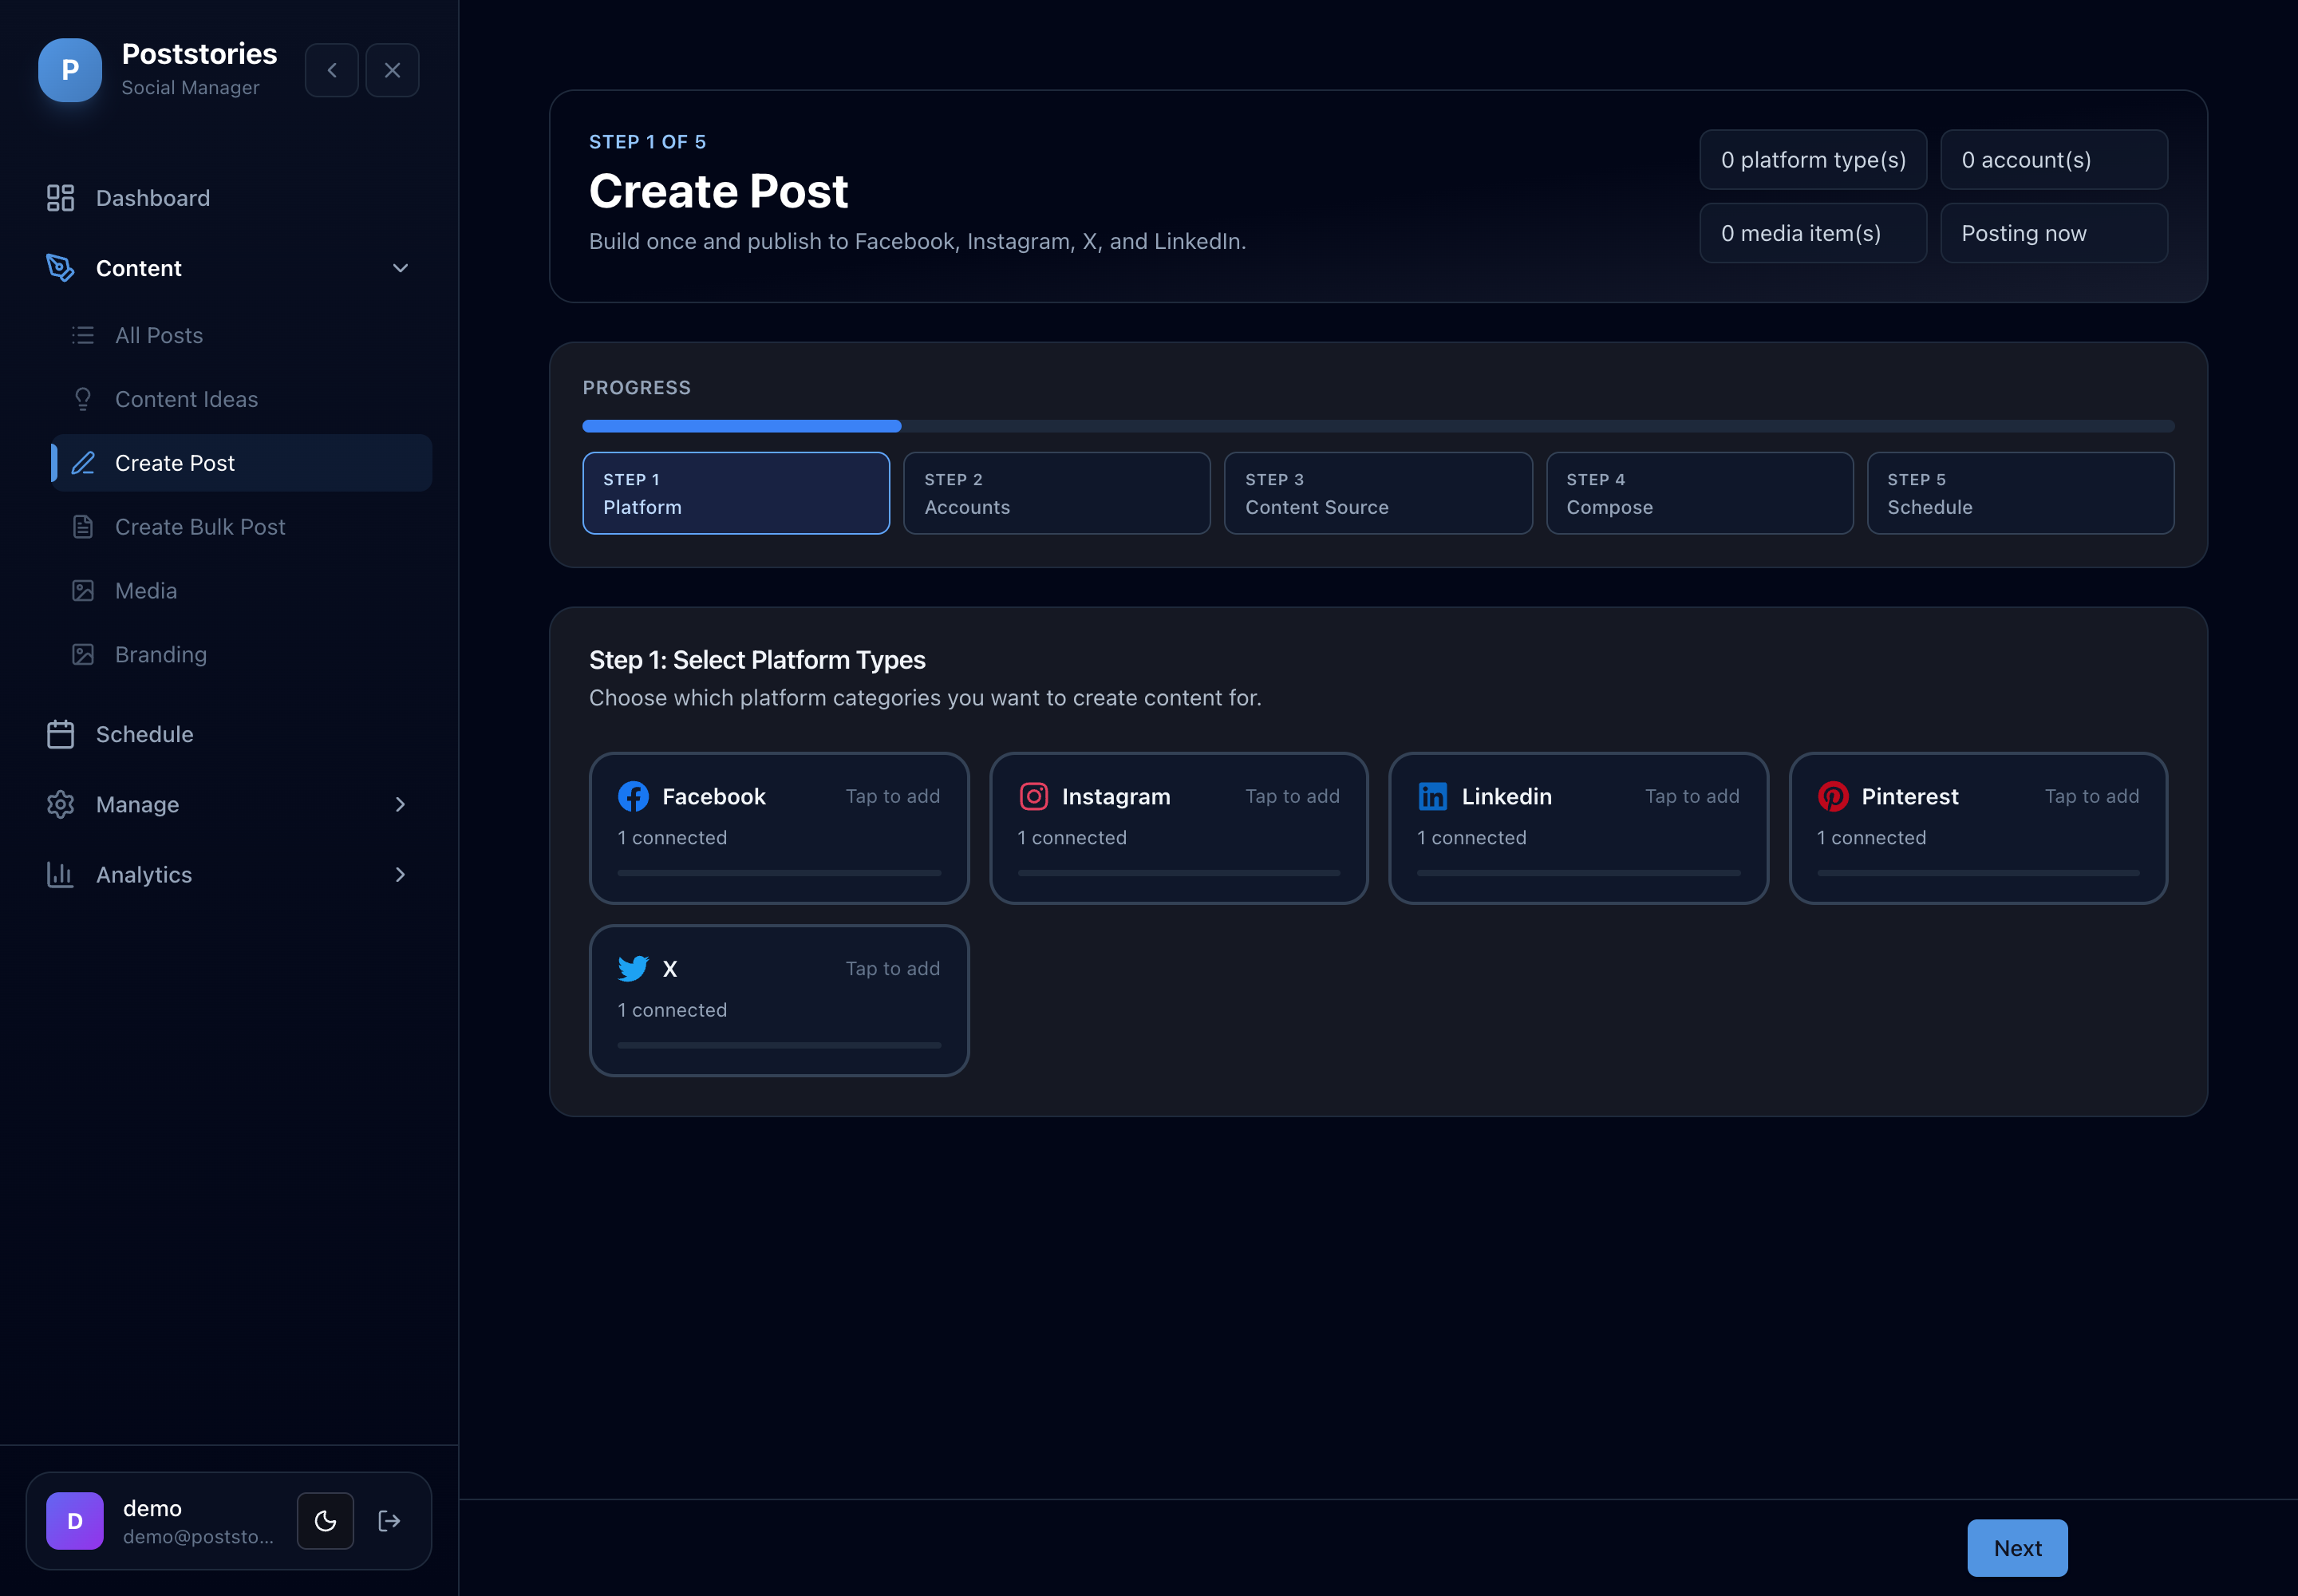This screenshot has height=1596, width=2298.
Task: Click the X Twitter bird icon
Action: pos(633,968)
